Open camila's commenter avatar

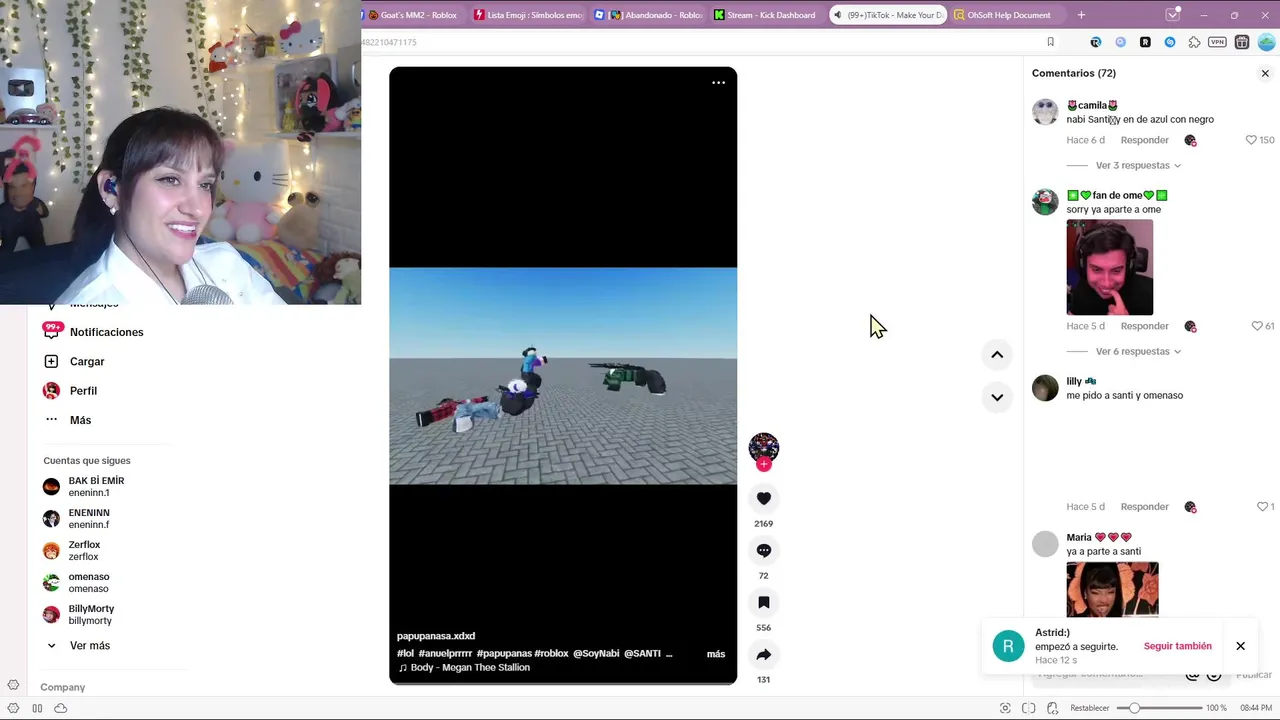click(x=1045, y=111)
